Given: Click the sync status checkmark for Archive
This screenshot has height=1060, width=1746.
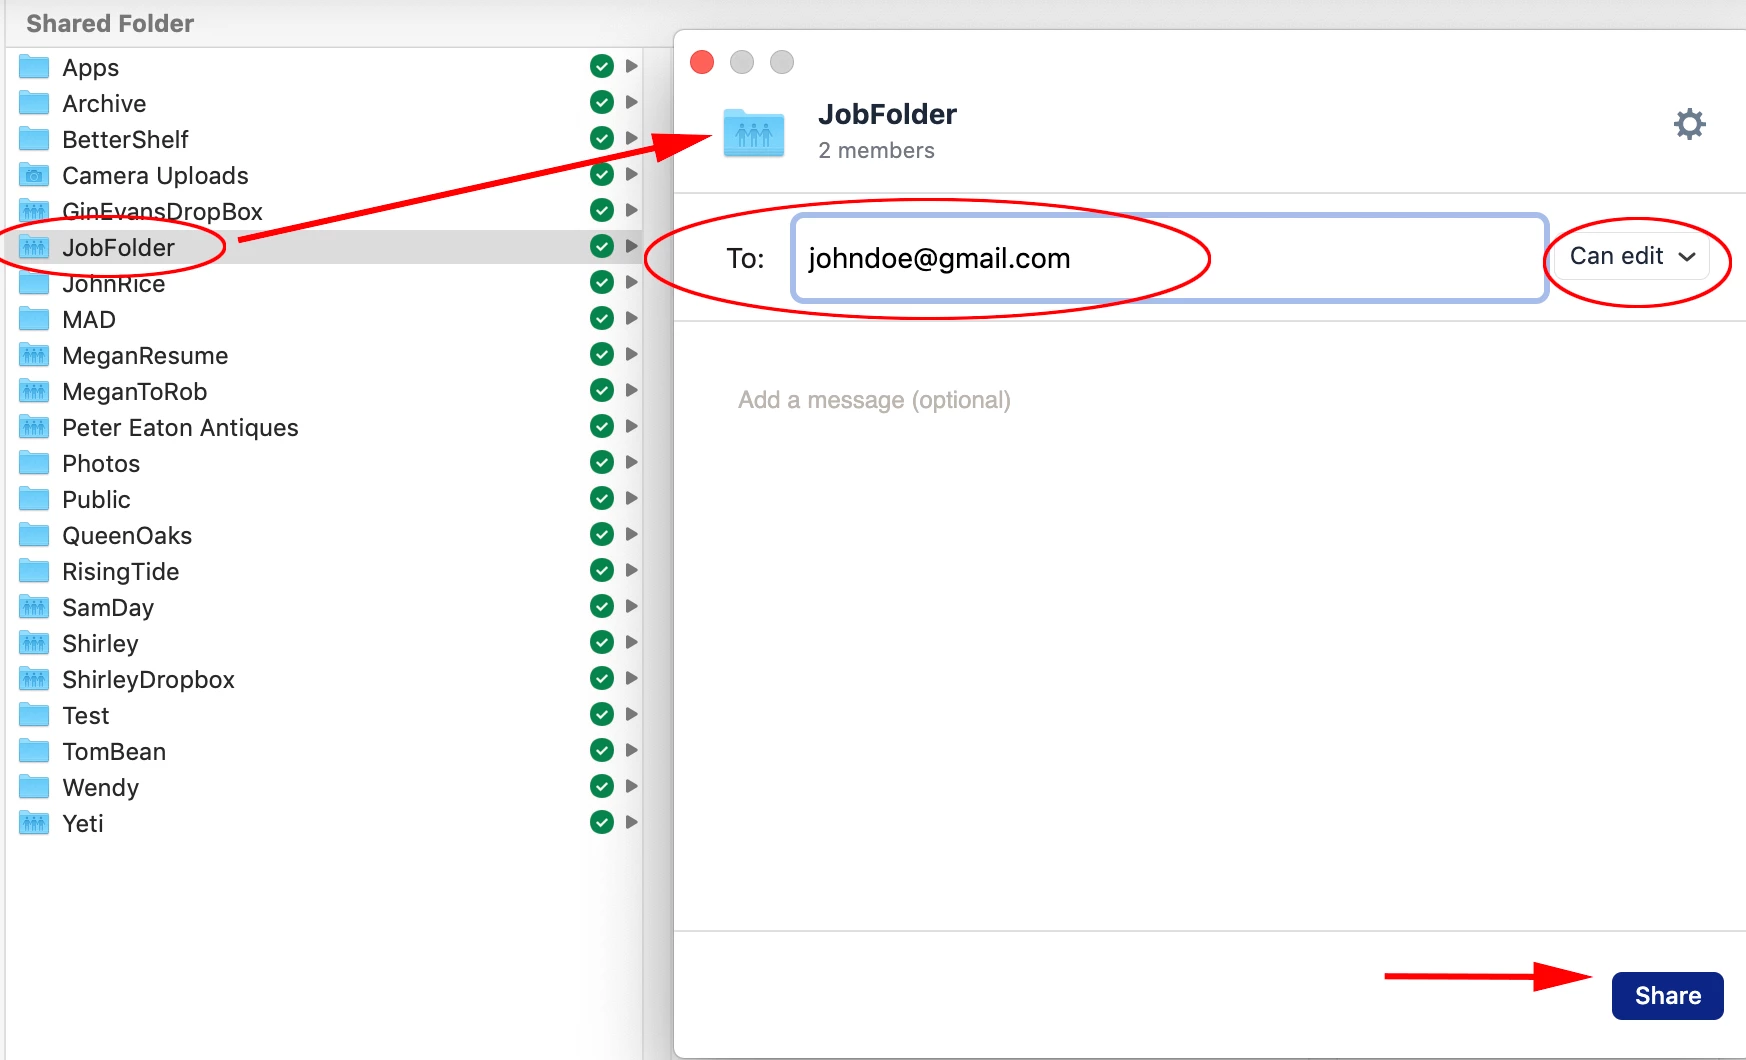Looking at the screenshot, I should click(602, 102).
